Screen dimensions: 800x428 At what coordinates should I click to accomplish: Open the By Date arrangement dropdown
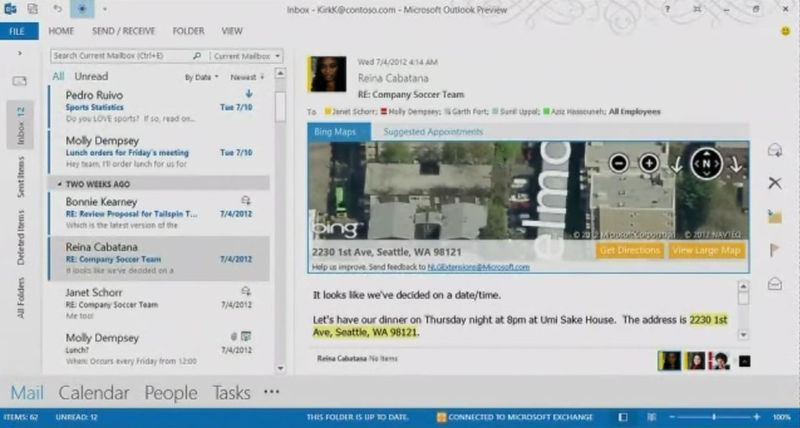coord(201,77)
